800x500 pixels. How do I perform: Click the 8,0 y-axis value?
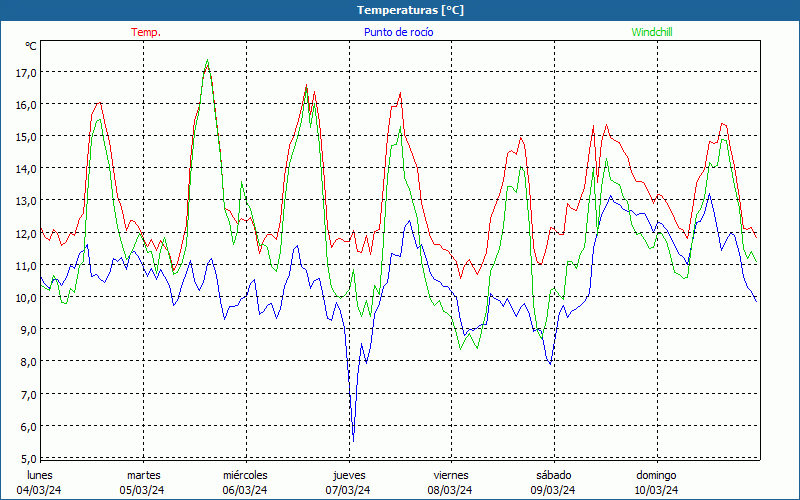tap(29, 363)
